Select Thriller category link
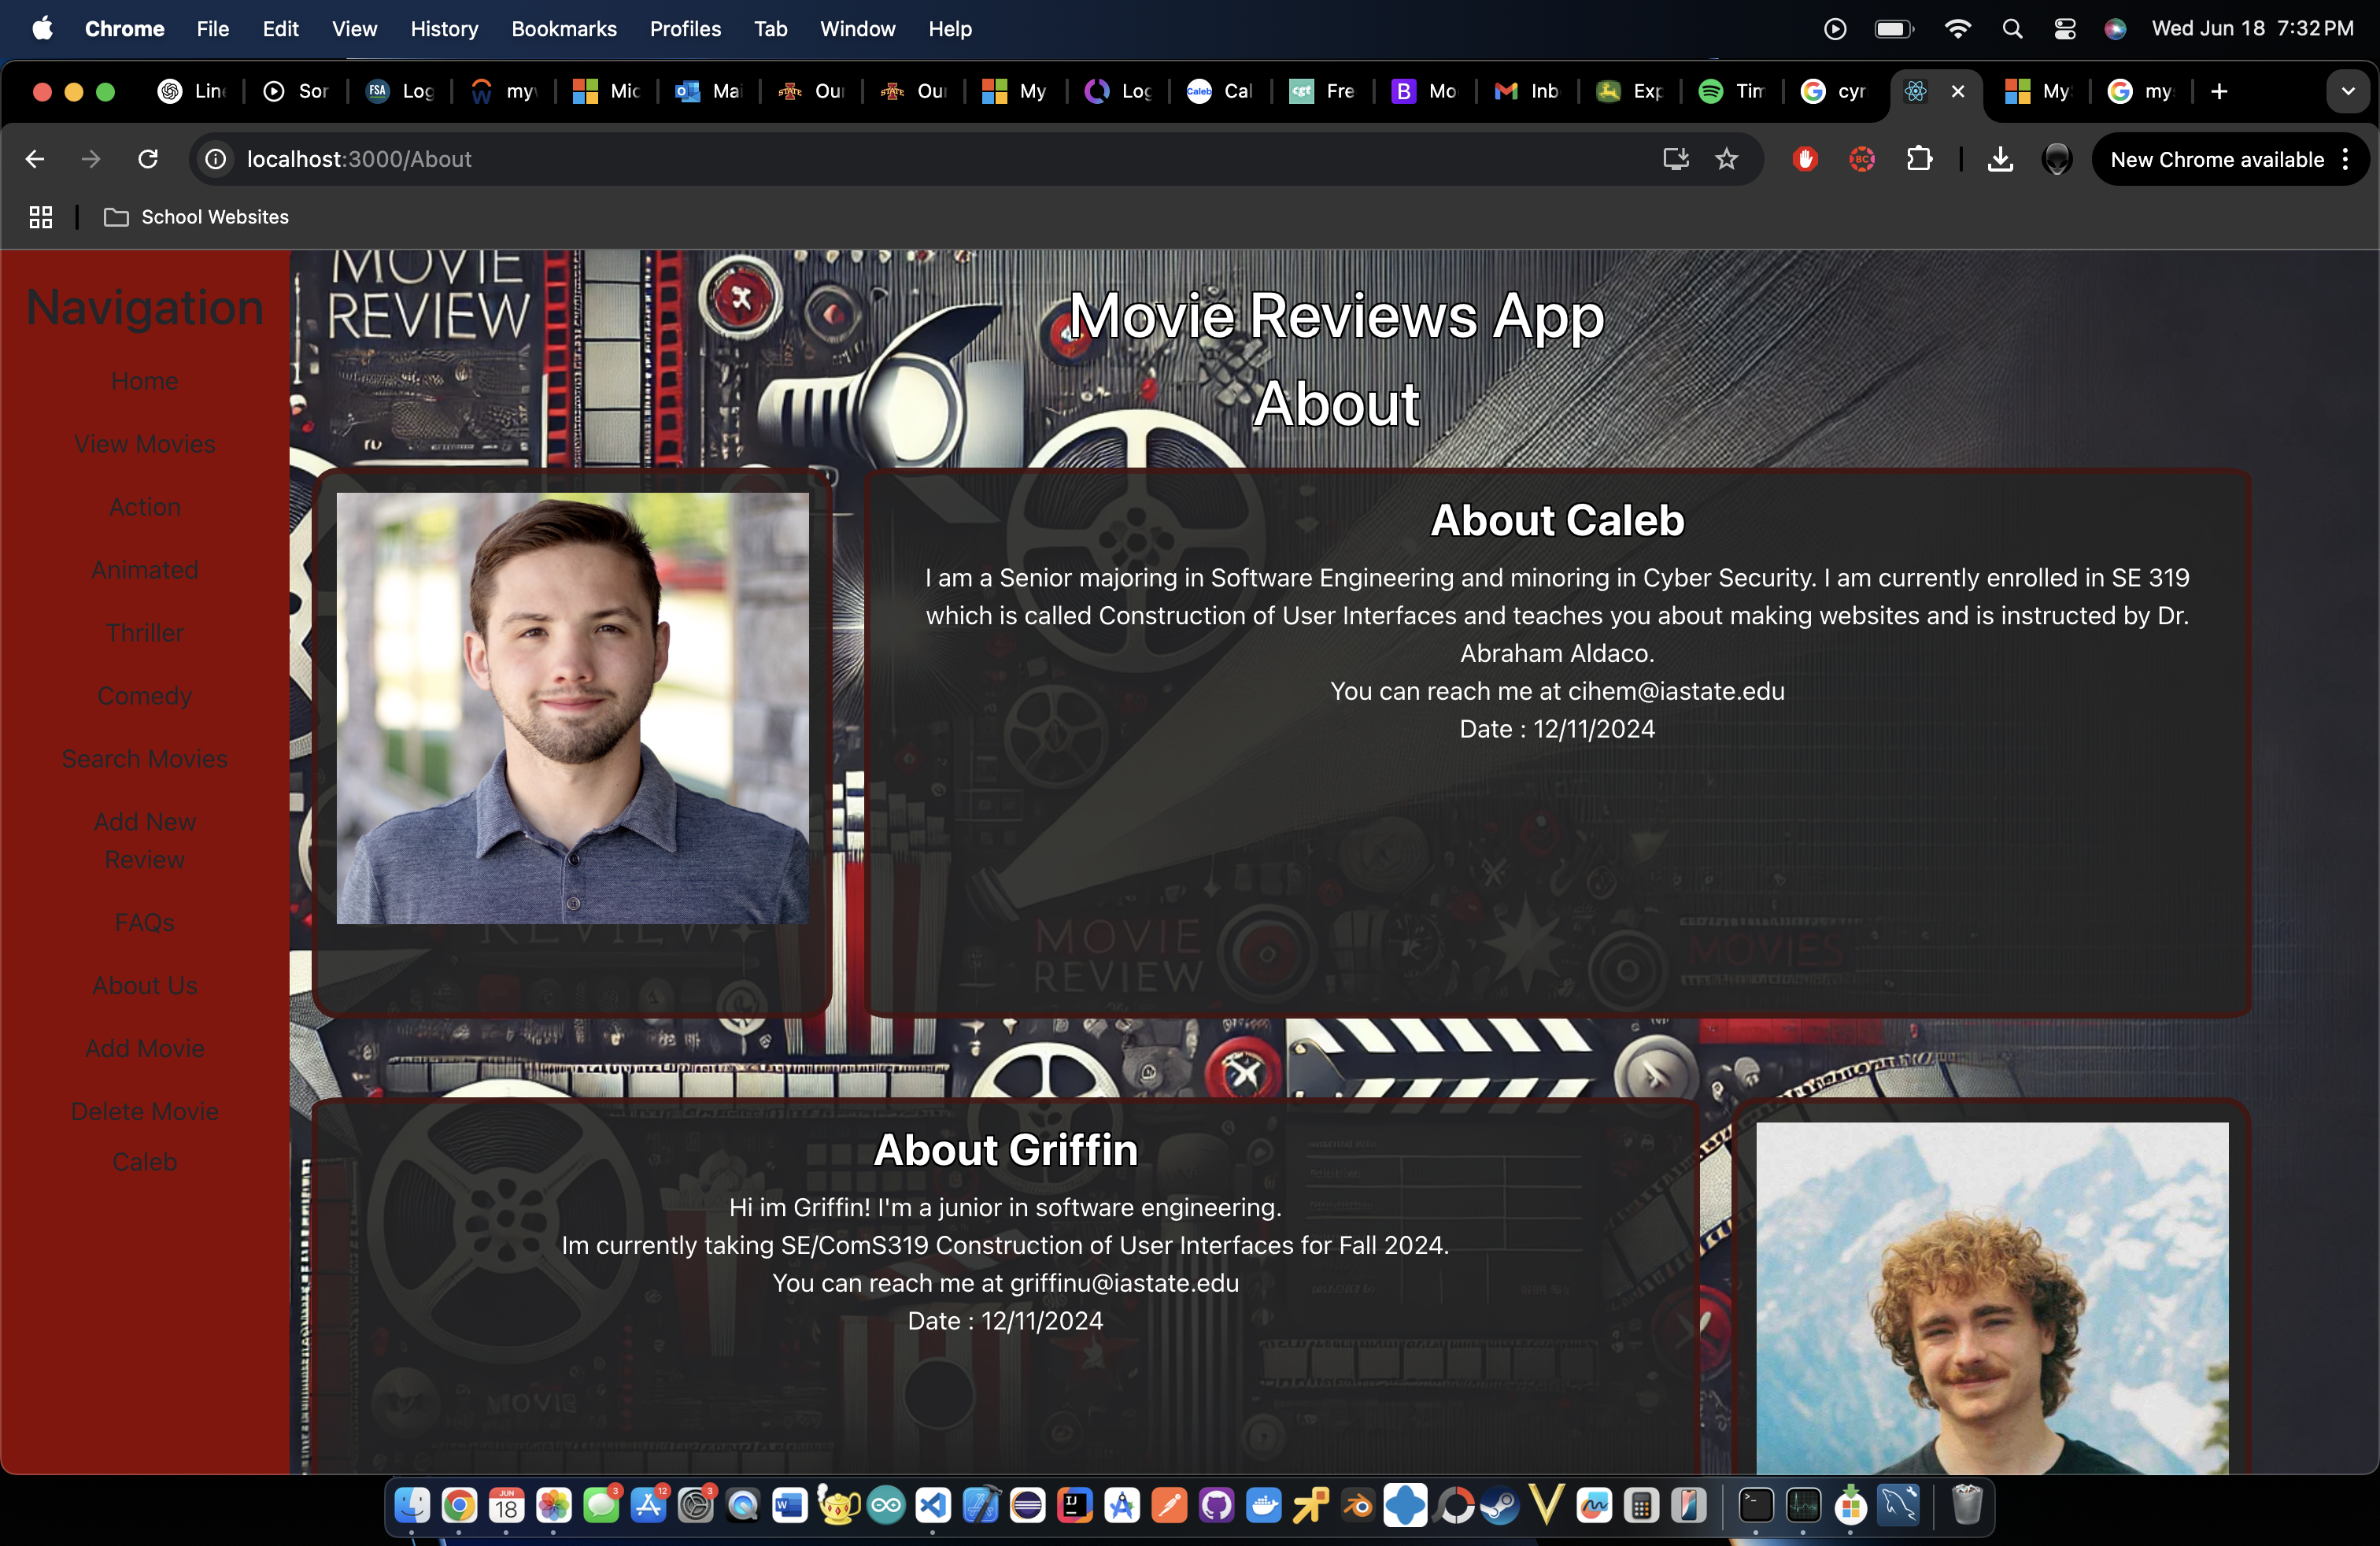2380x1546 pixels. point(145,633)
